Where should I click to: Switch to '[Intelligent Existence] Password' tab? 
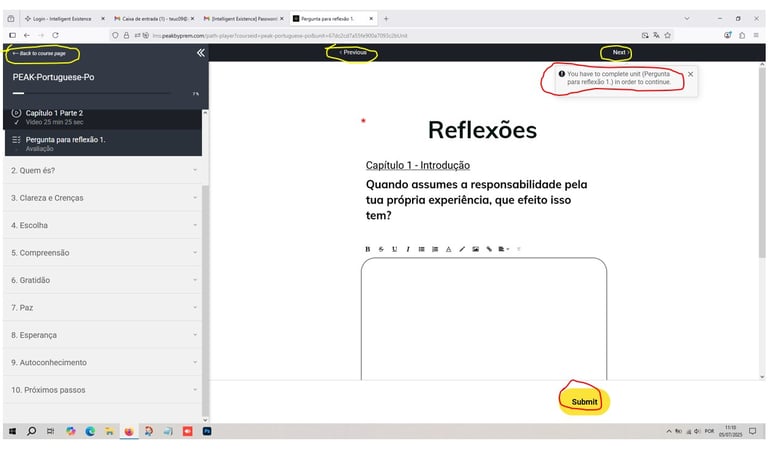coord(243,19)
